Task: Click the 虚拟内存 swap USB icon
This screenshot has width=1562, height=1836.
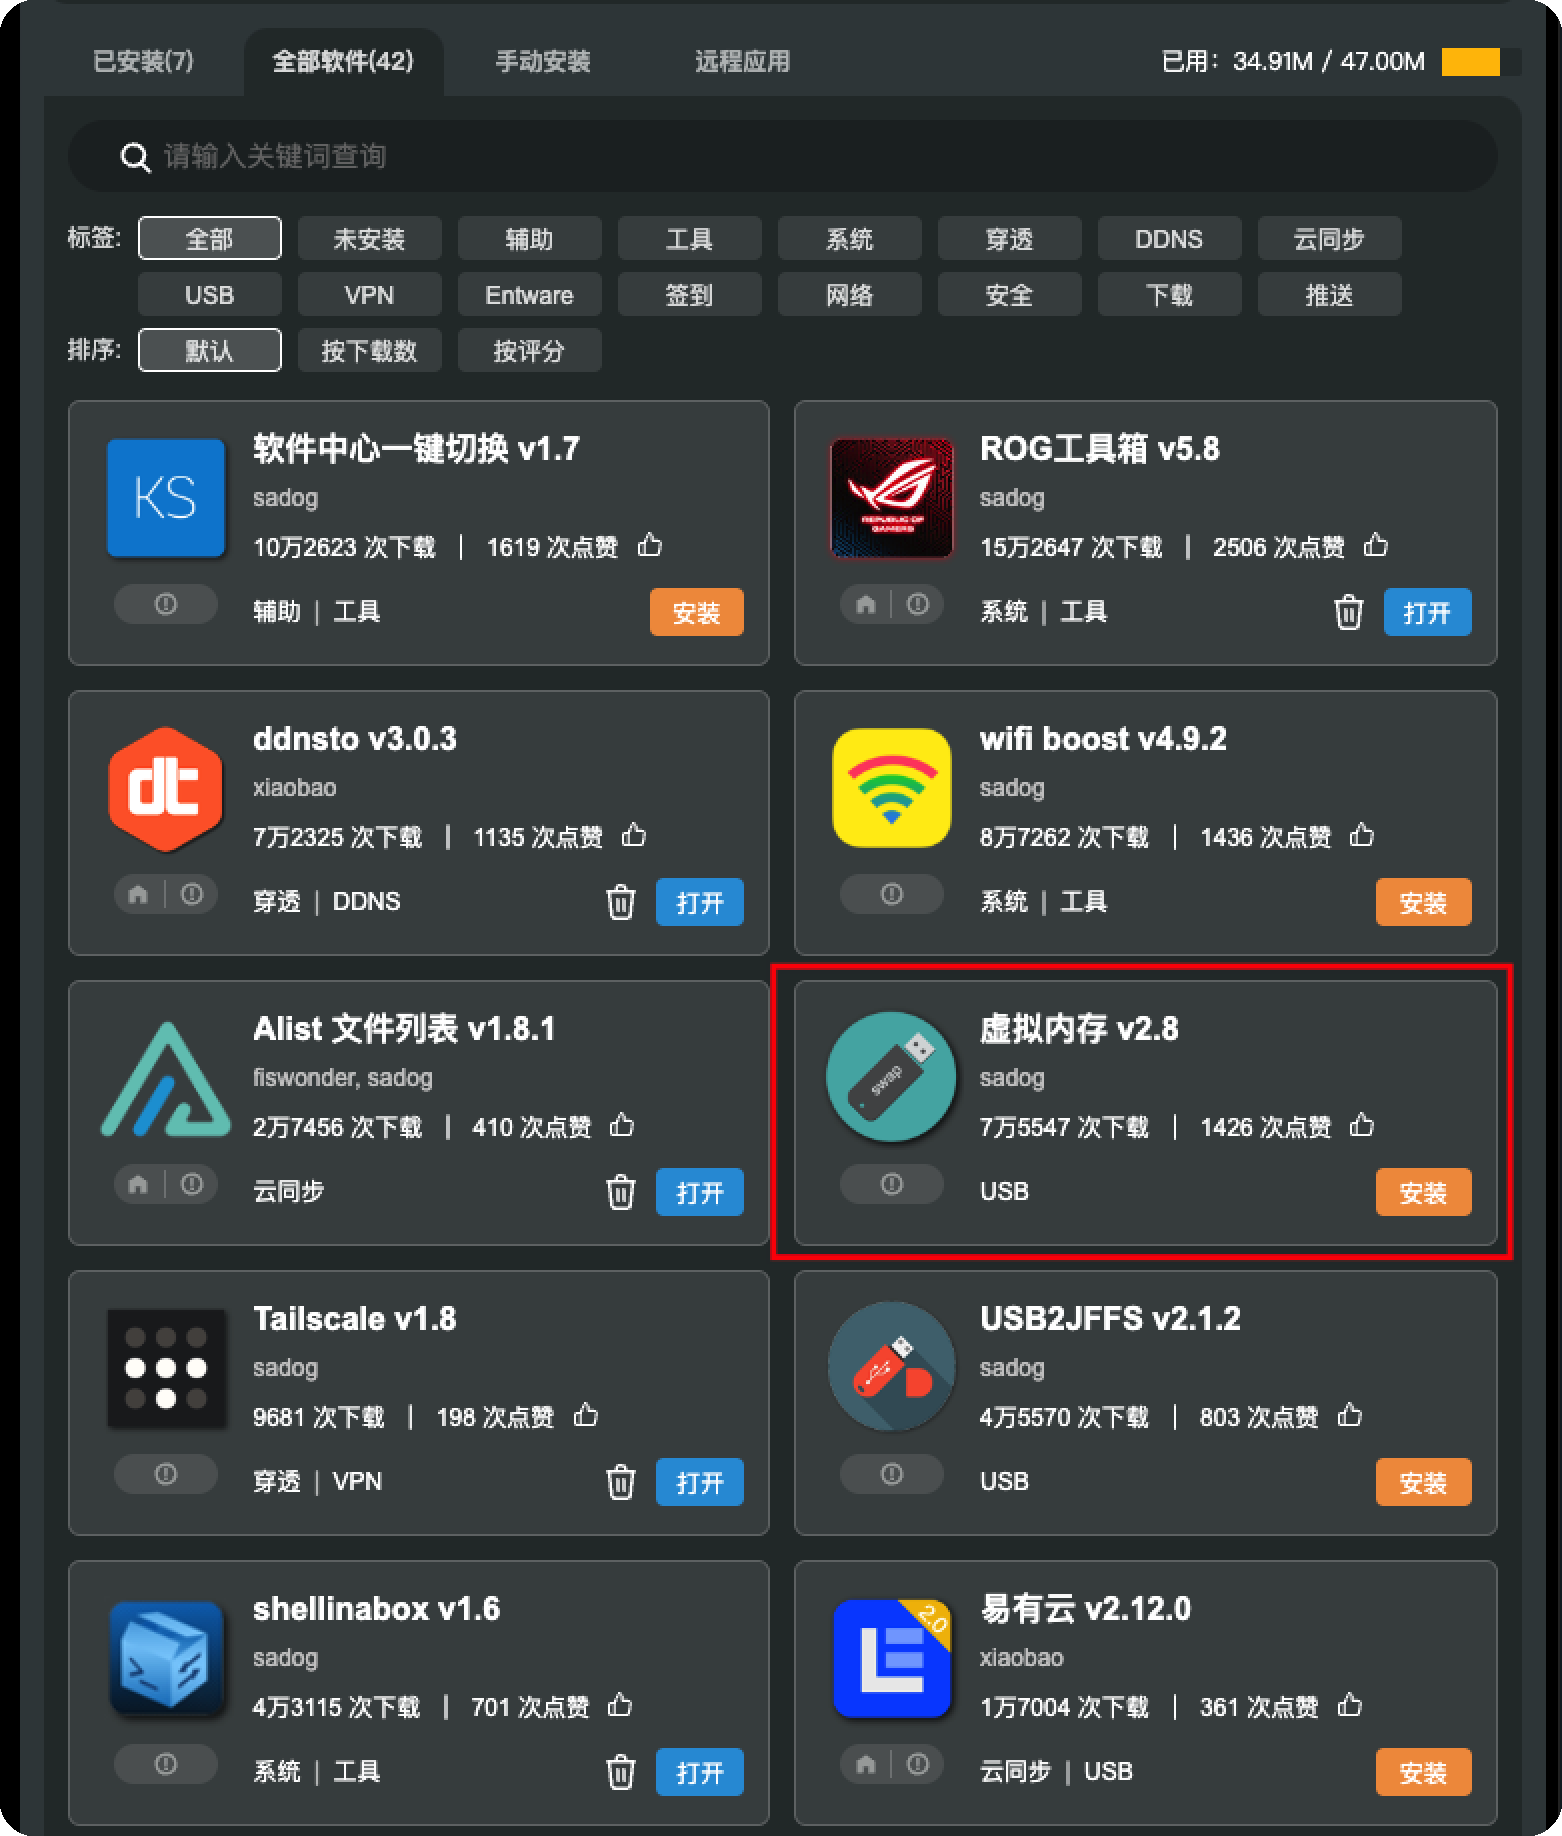Action: (x=891, y=1077)
